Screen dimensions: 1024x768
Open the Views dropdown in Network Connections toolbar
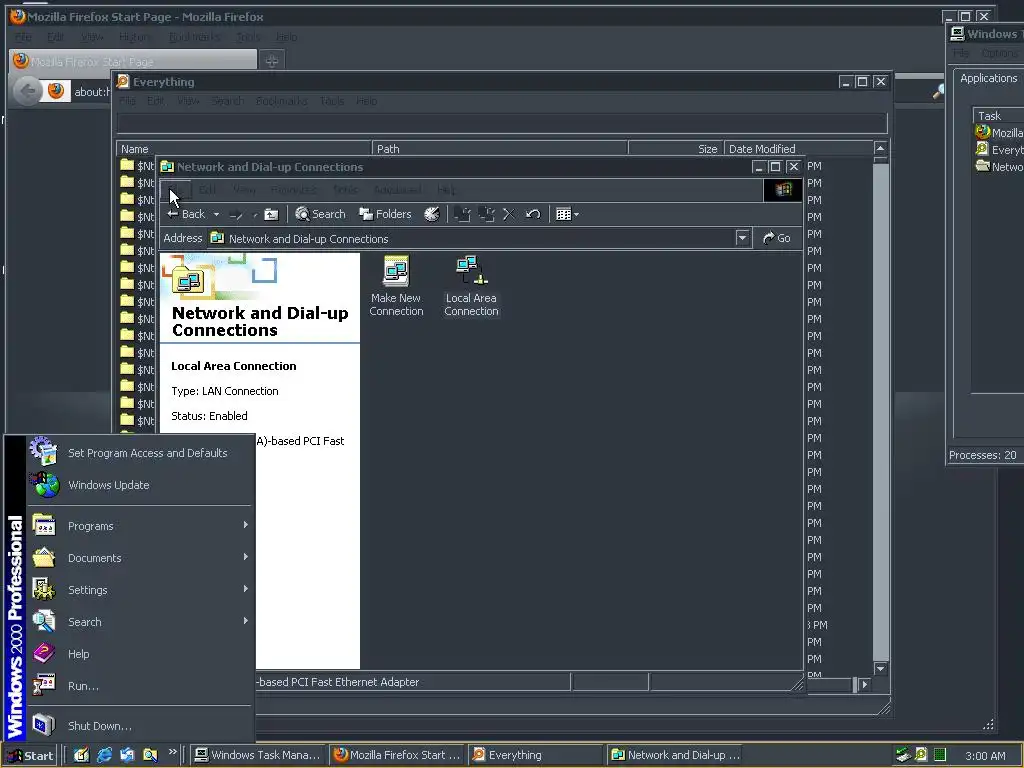(567, 214)
